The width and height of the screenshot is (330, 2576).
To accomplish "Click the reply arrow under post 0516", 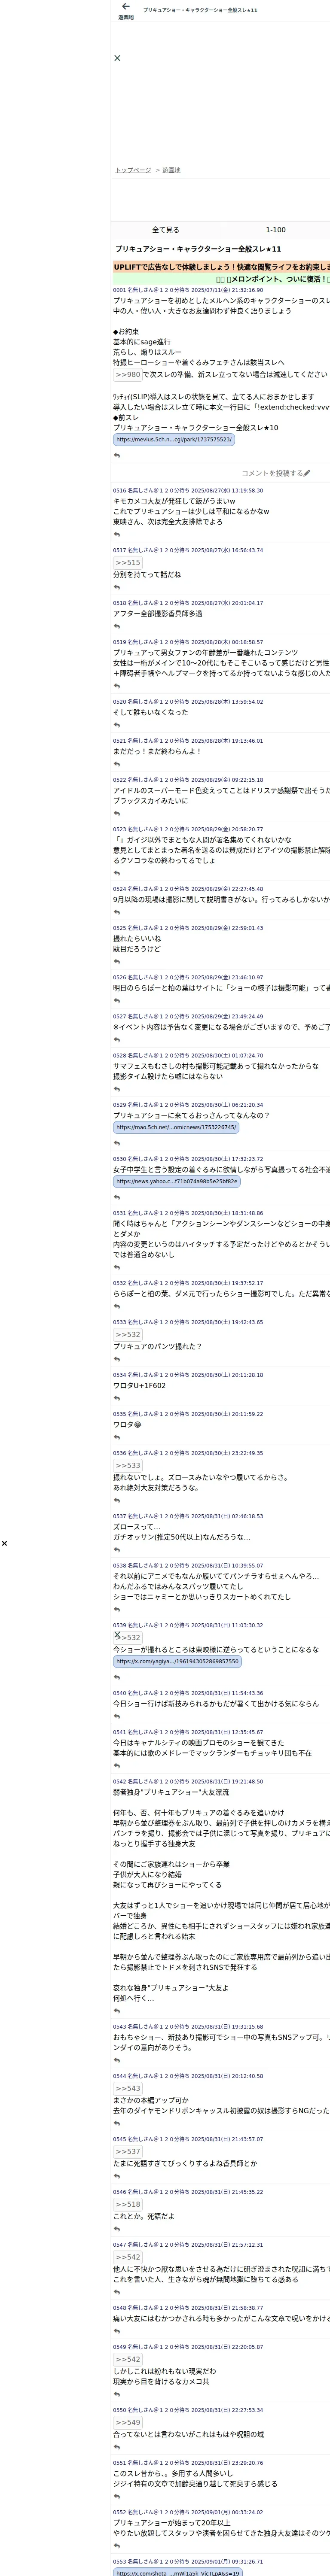I will click(117, 534).
